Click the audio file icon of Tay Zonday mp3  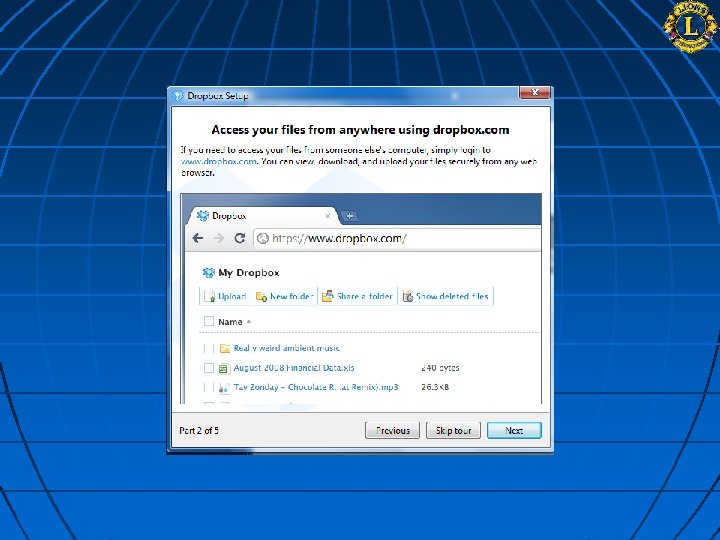[224, 388]
